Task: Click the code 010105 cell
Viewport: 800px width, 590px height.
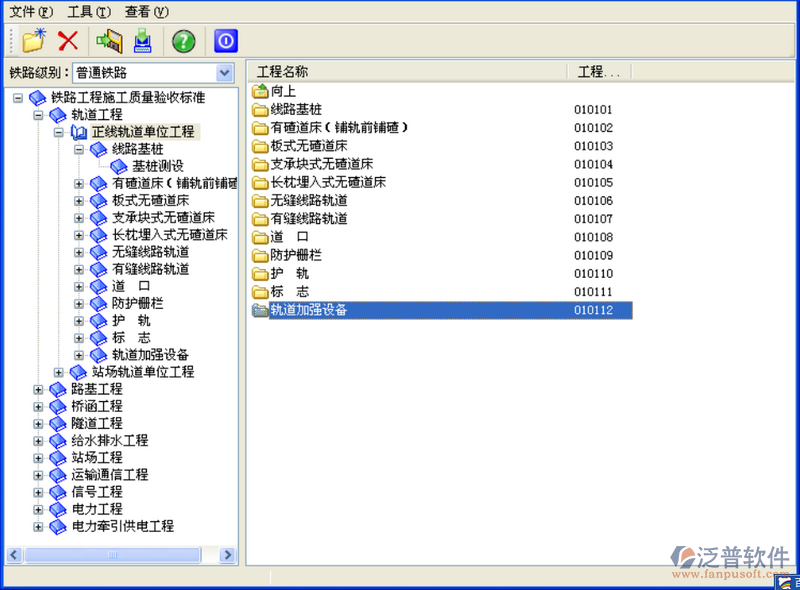Action: point(593,183)
